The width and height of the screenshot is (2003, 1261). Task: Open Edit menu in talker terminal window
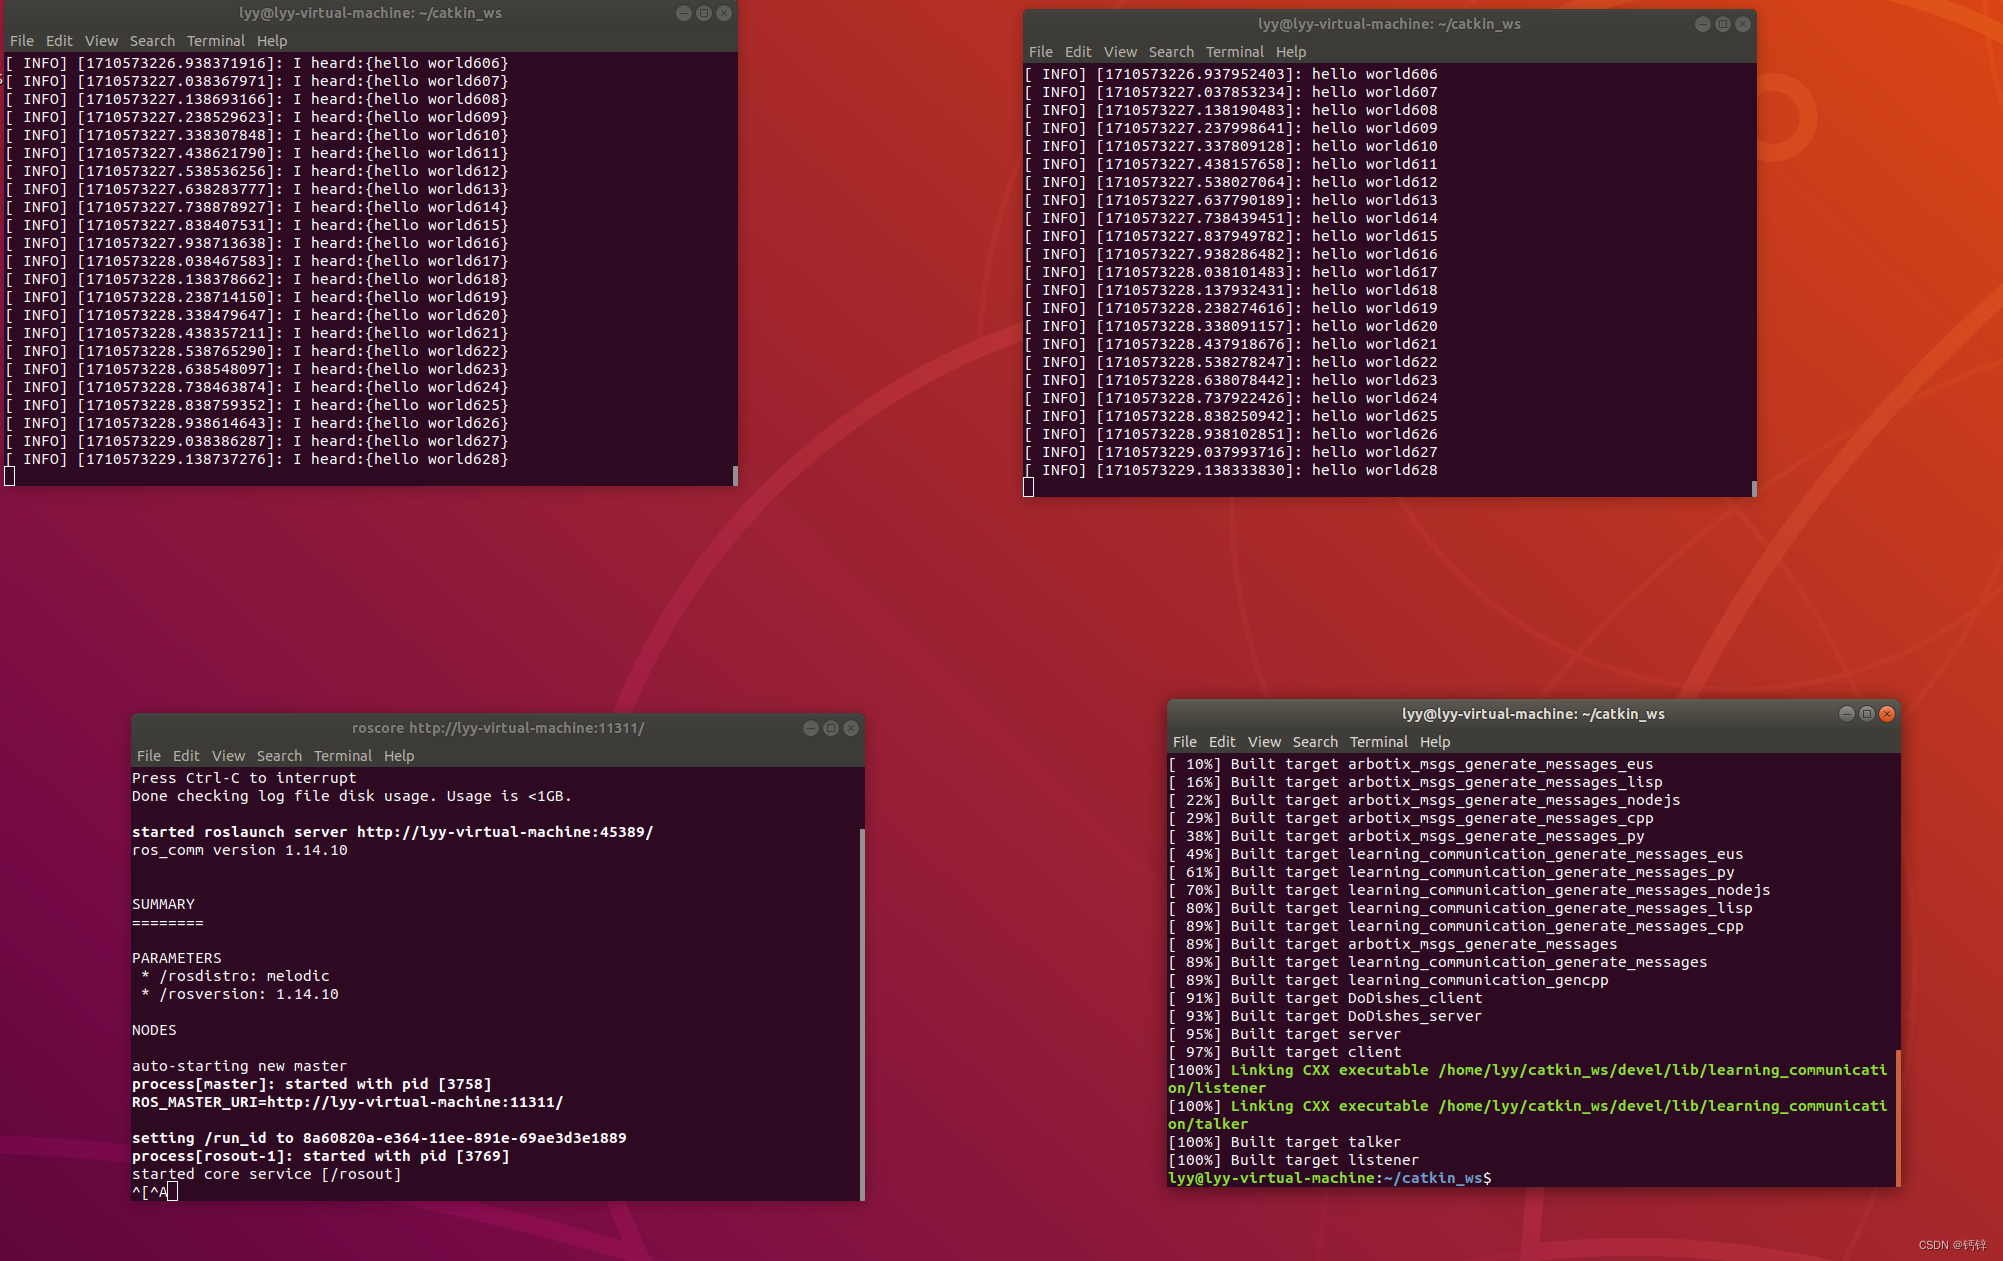coord(1078,52)
